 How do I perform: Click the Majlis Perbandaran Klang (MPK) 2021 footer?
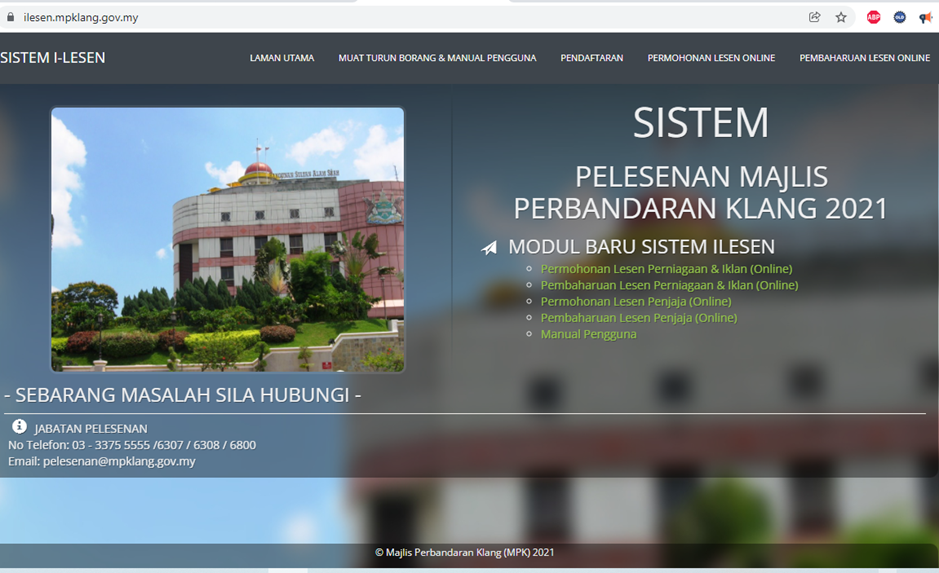[465, 553]
